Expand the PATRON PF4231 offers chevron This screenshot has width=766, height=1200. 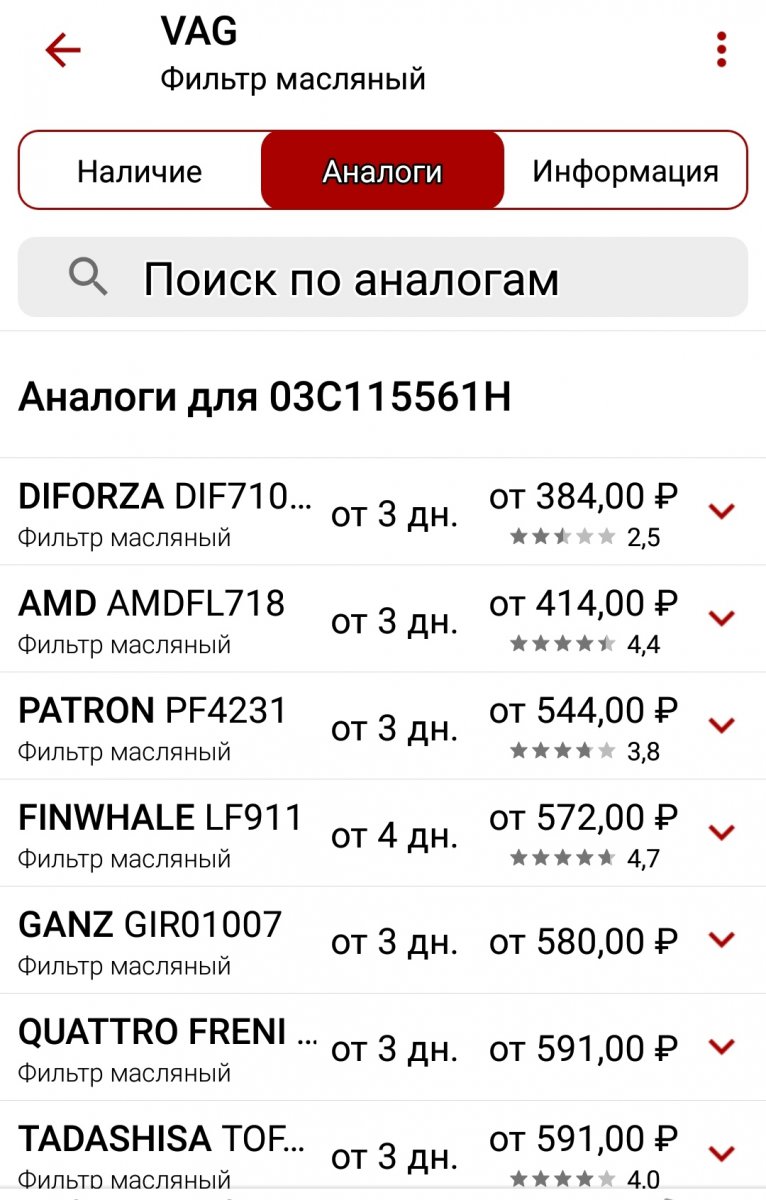(x=721, y=726)
